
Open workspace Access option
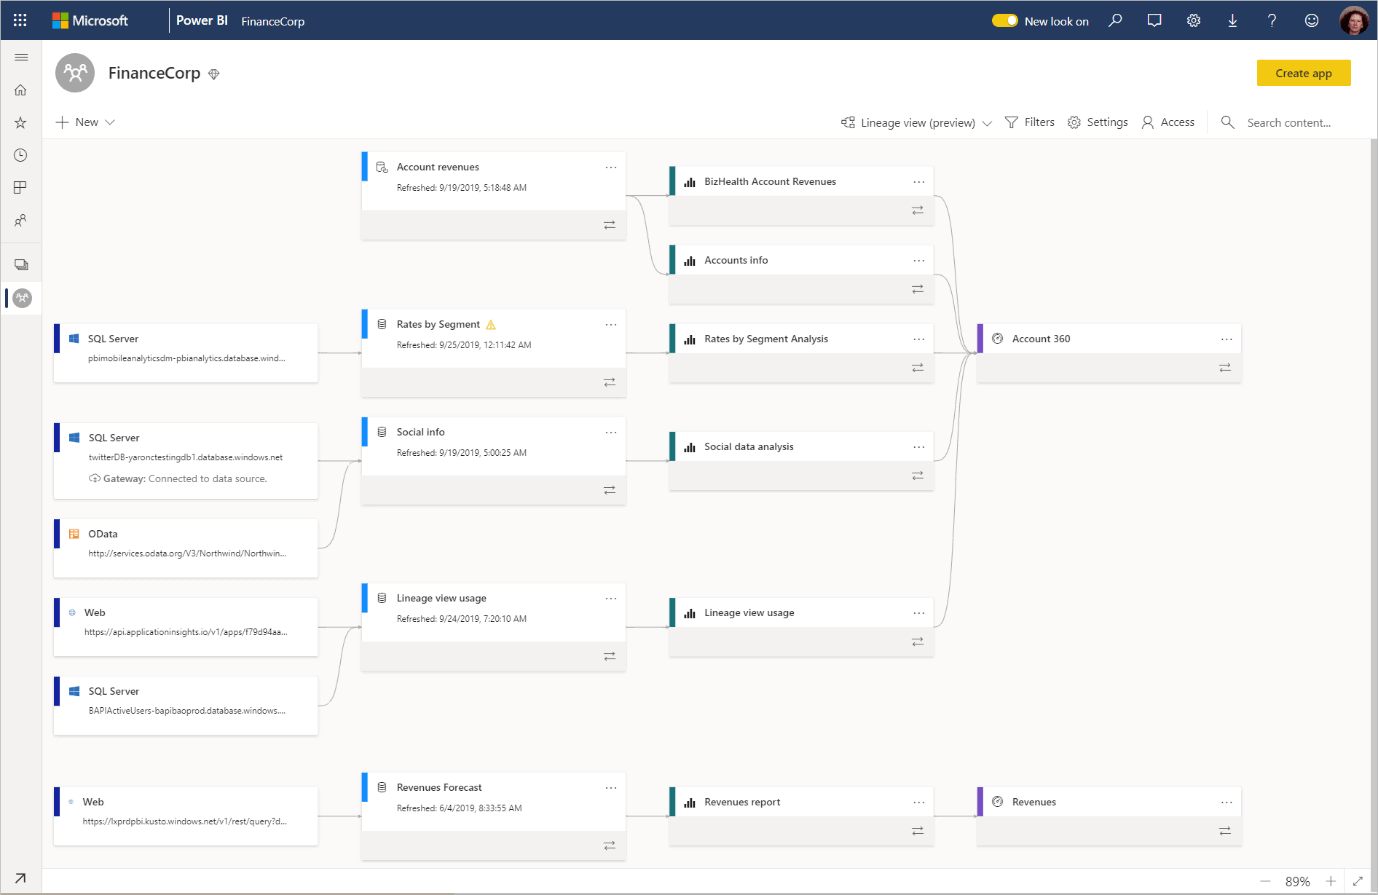[1168, 122]
